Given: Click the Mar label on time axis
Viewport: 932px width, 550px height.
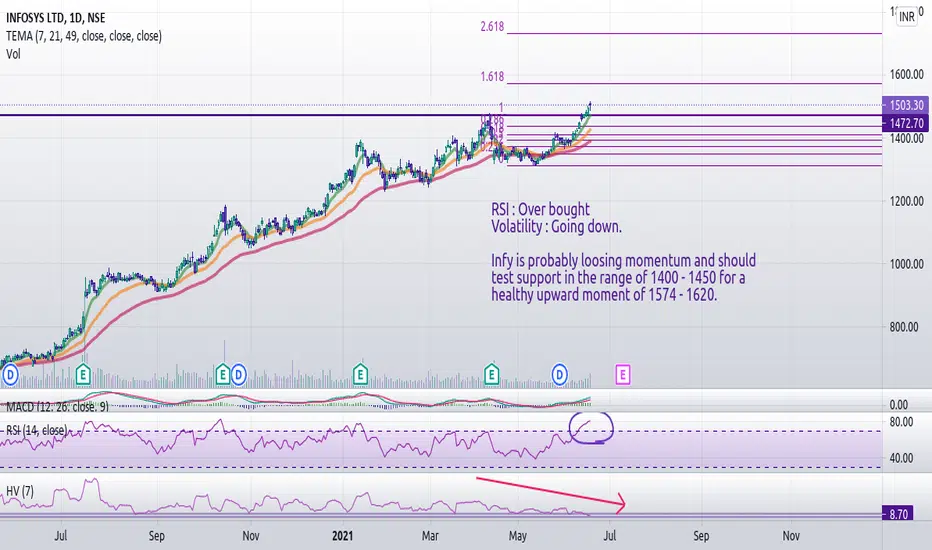Looking at the screenshot, I should 430,536.
